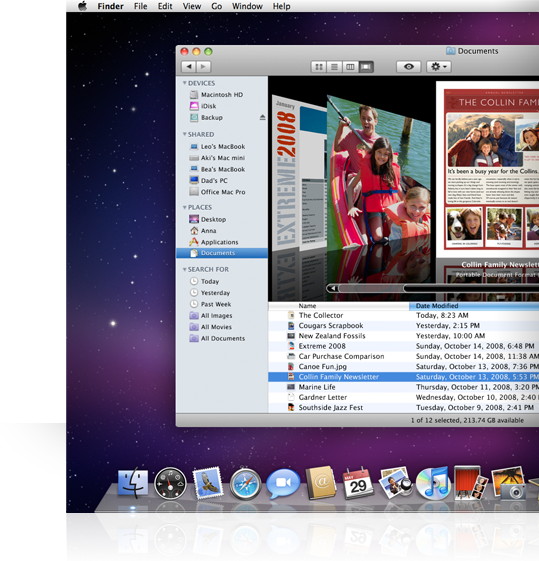Select Aki's Mac mini in Shared

tap(222, 158)
